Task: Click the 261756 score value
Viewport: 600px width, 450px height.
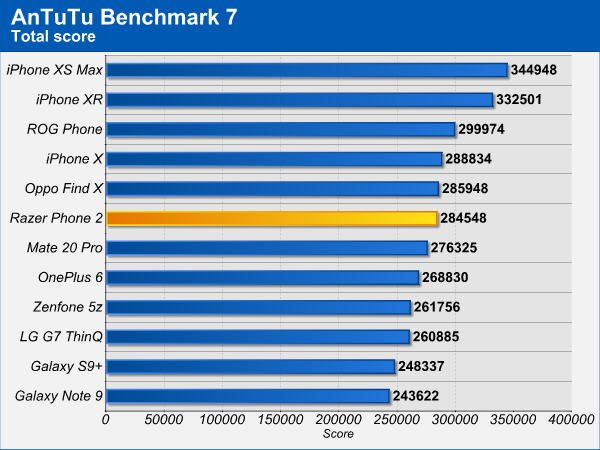Action: 437,307
